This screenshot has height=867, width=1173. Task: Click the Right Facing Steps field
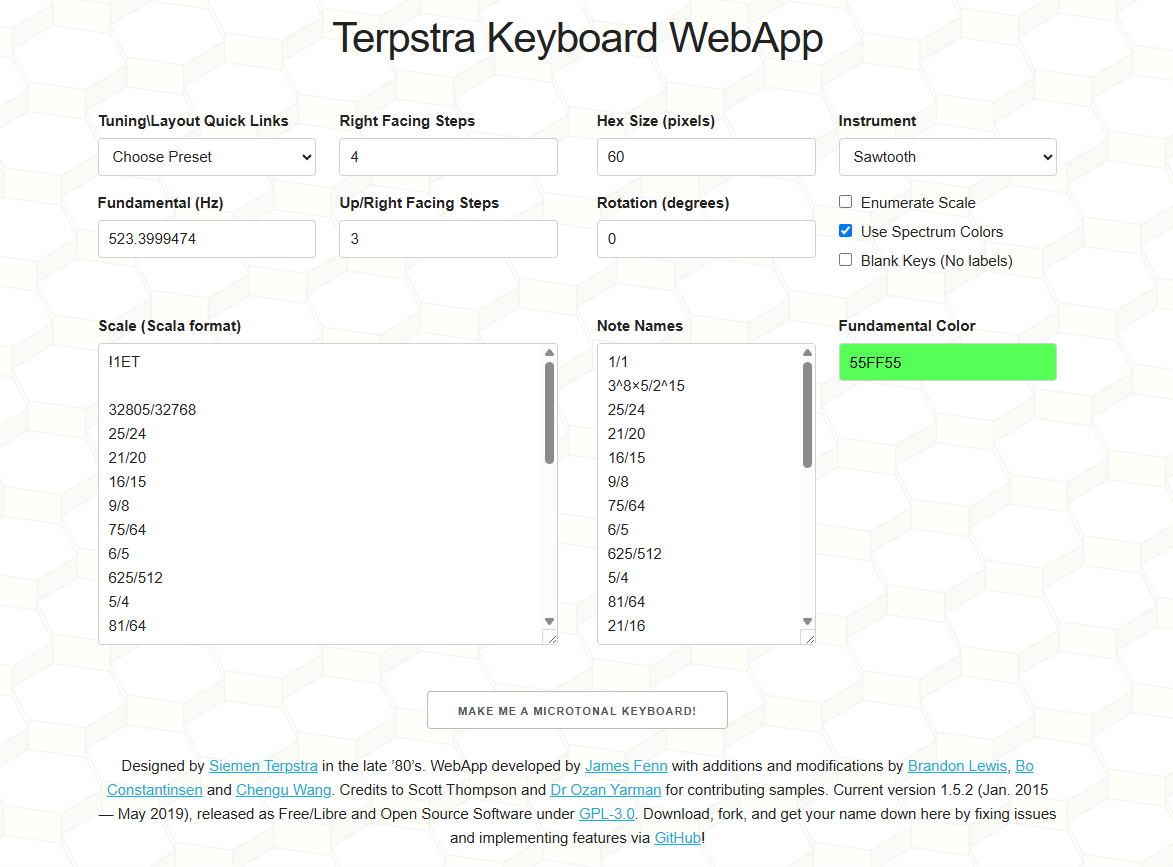pyautogui.click(x=448, y=157)
